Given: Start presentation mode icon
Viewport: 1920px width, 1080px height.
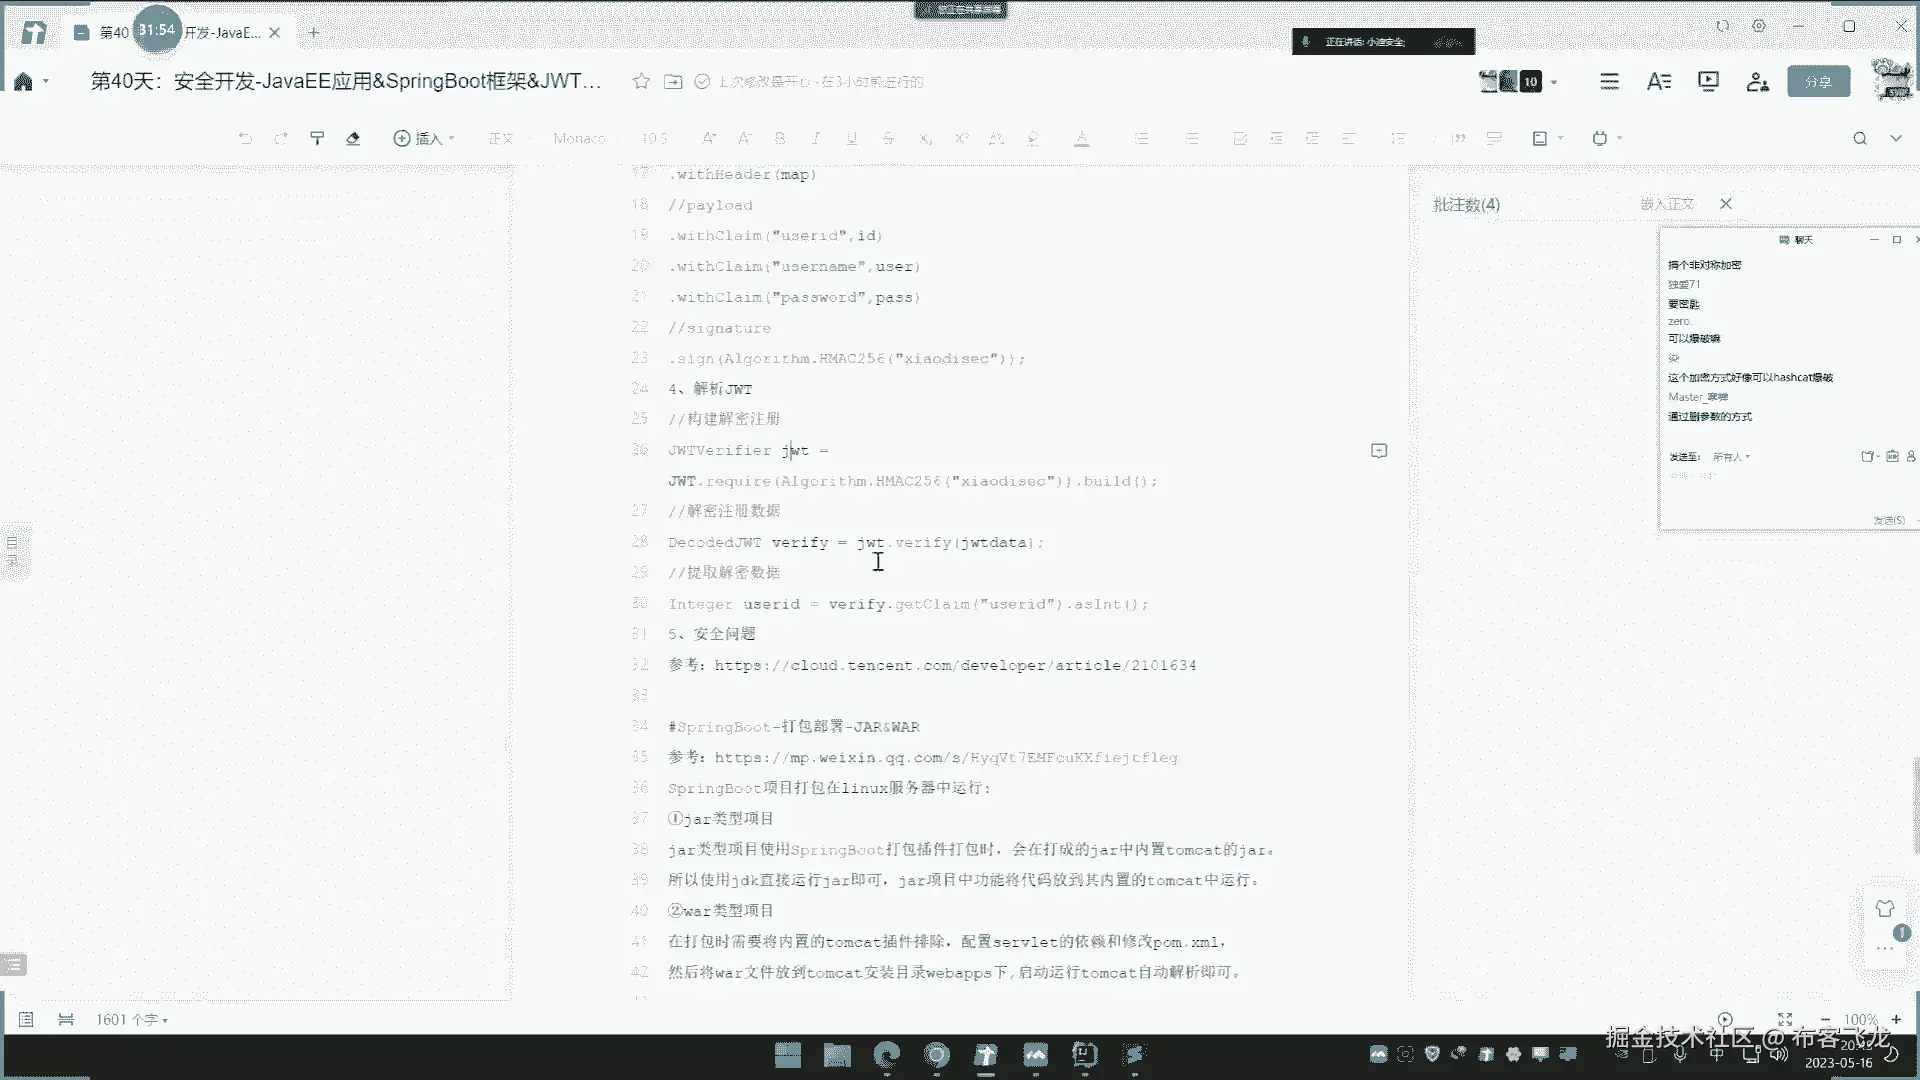Looking at the screenshot, I should click(1708, 81).
